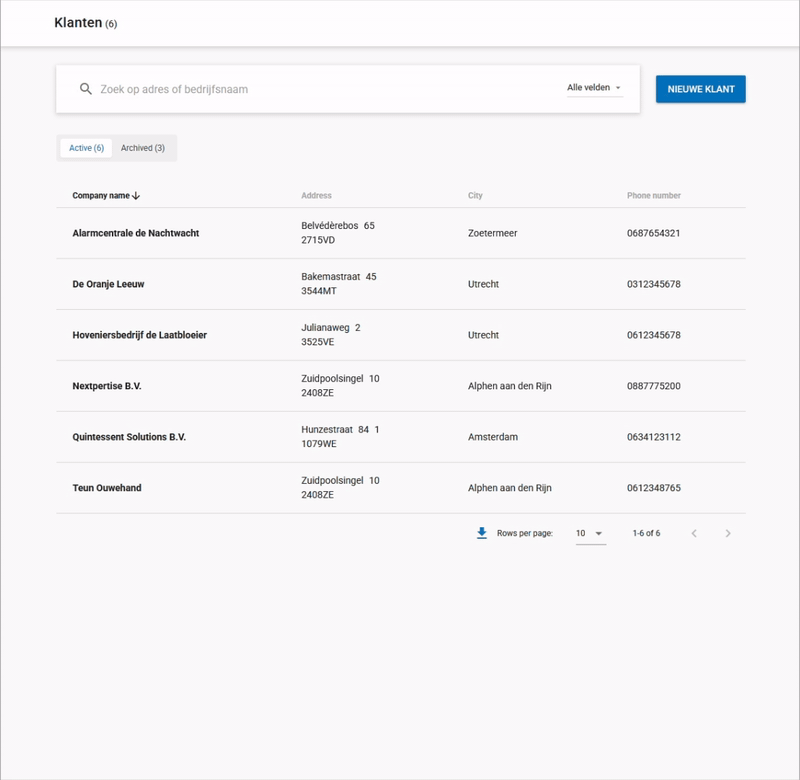Select phone number 0612348765
Viewport: 800px width, 780px height.
click(x=654, y=488)
